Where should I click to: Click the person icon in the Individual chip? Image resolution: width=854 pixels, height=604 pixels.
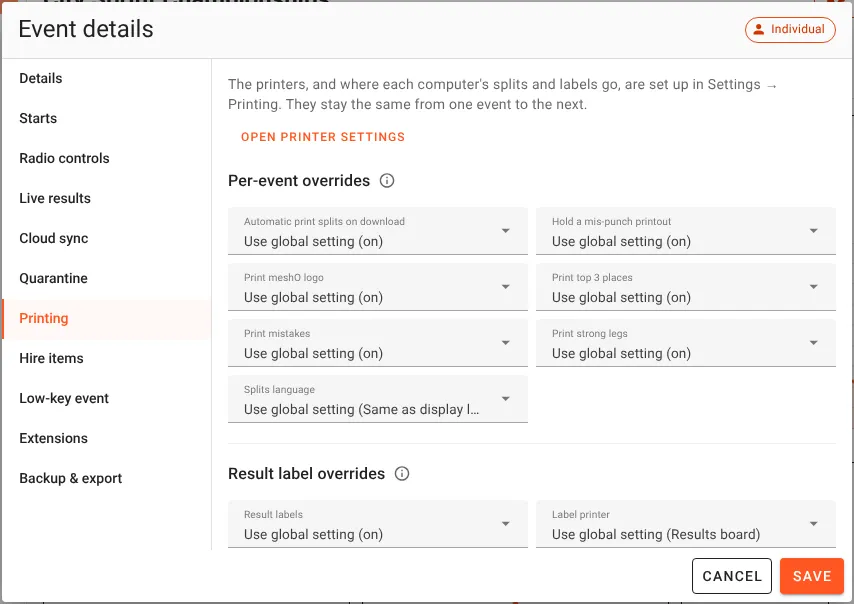click(759, 29)
